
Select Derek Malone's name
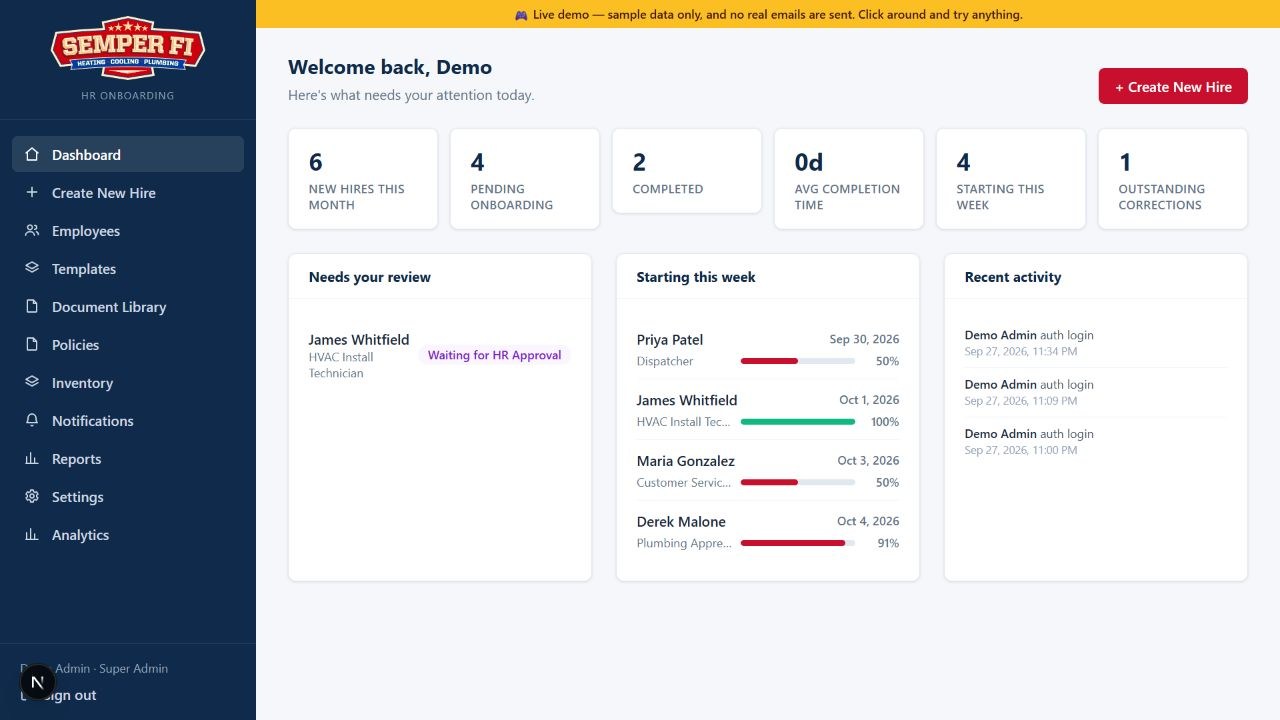681,522
